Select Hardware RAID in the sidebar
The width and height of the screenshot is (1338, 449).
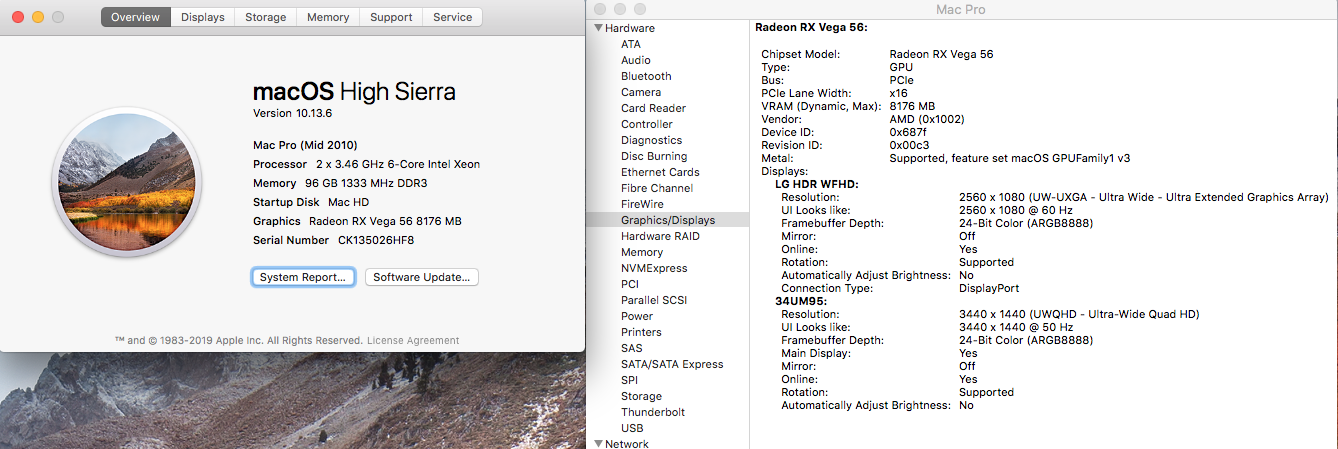click(x=660, y=236)
